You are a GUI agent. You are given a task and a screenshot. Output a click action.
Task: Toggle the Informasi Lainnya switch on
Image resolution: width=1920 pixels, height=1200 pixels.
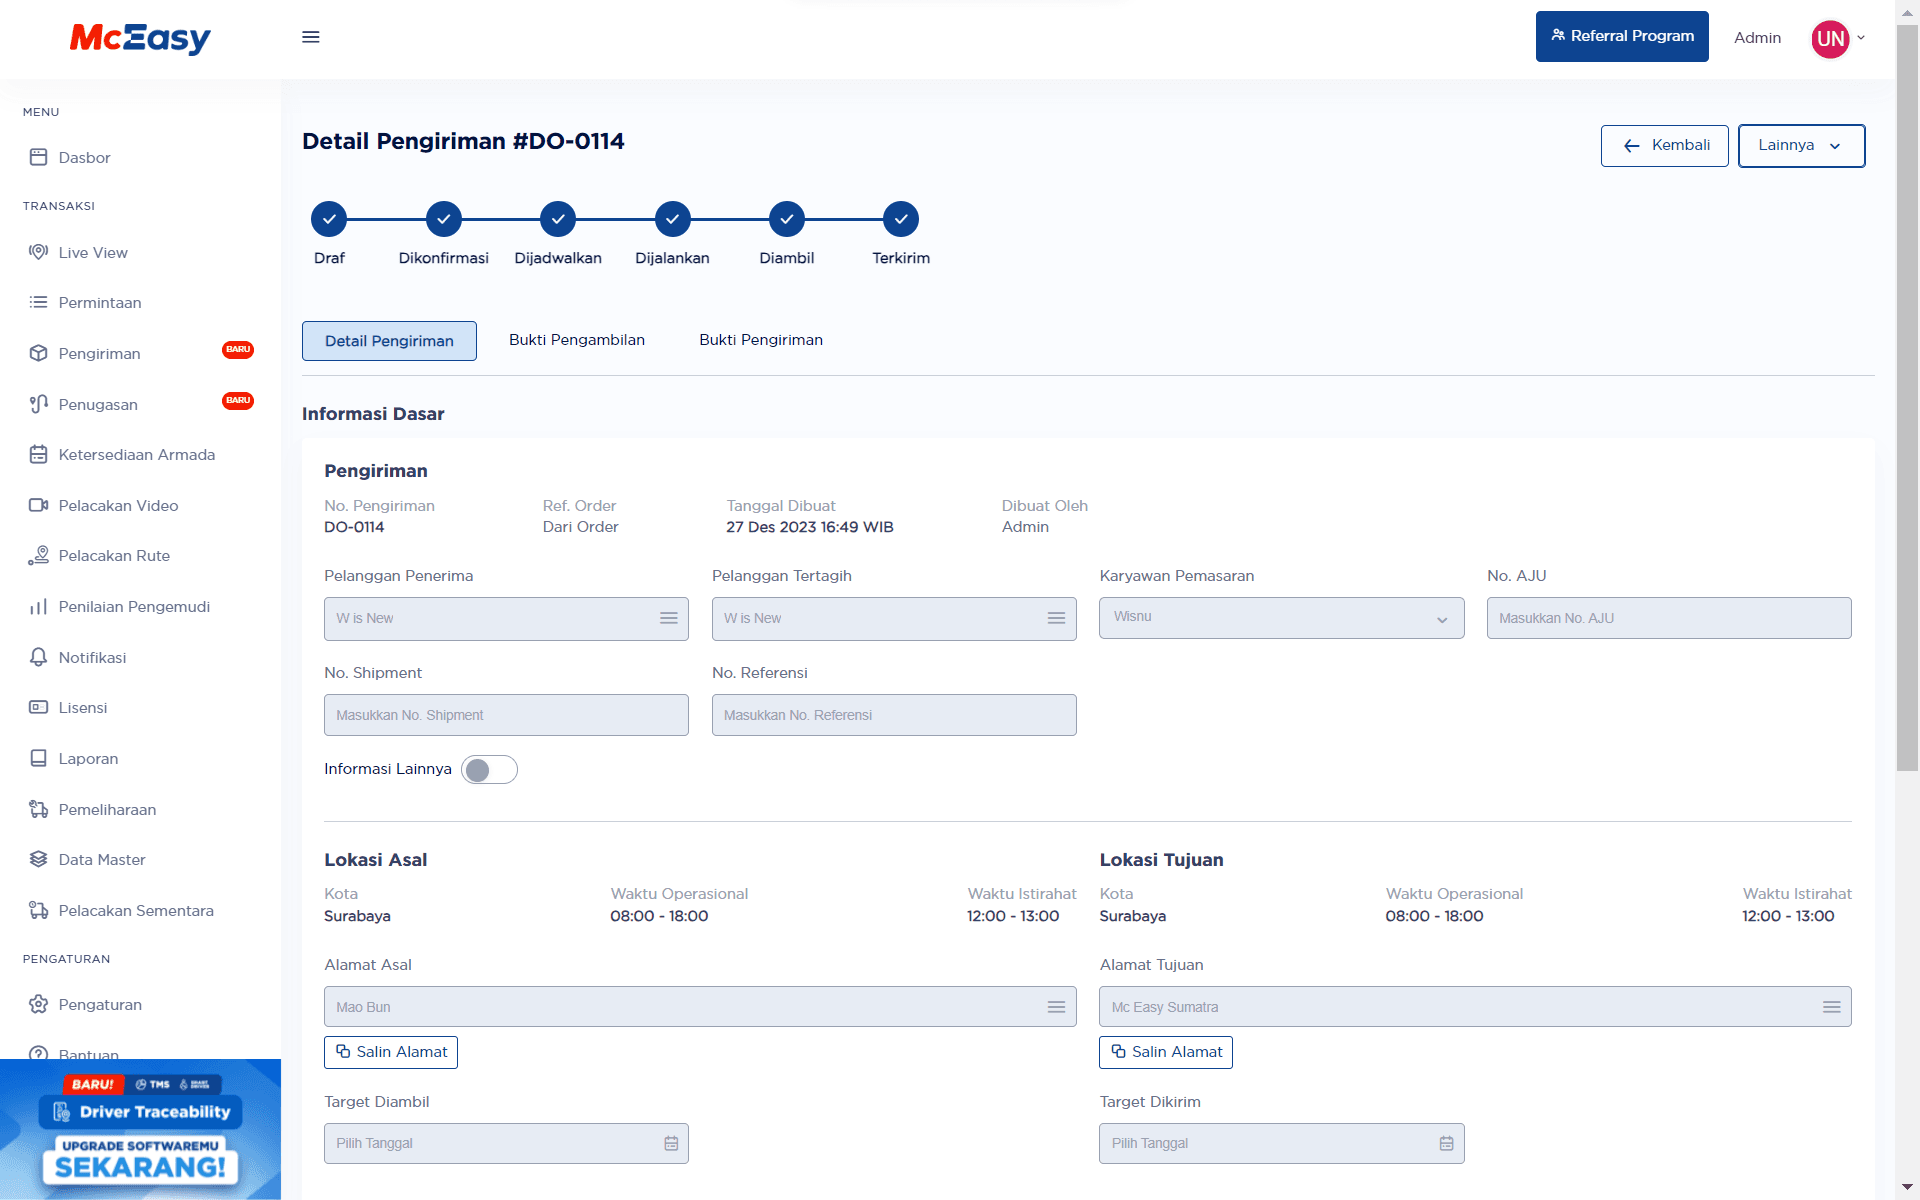click(487, 769)
